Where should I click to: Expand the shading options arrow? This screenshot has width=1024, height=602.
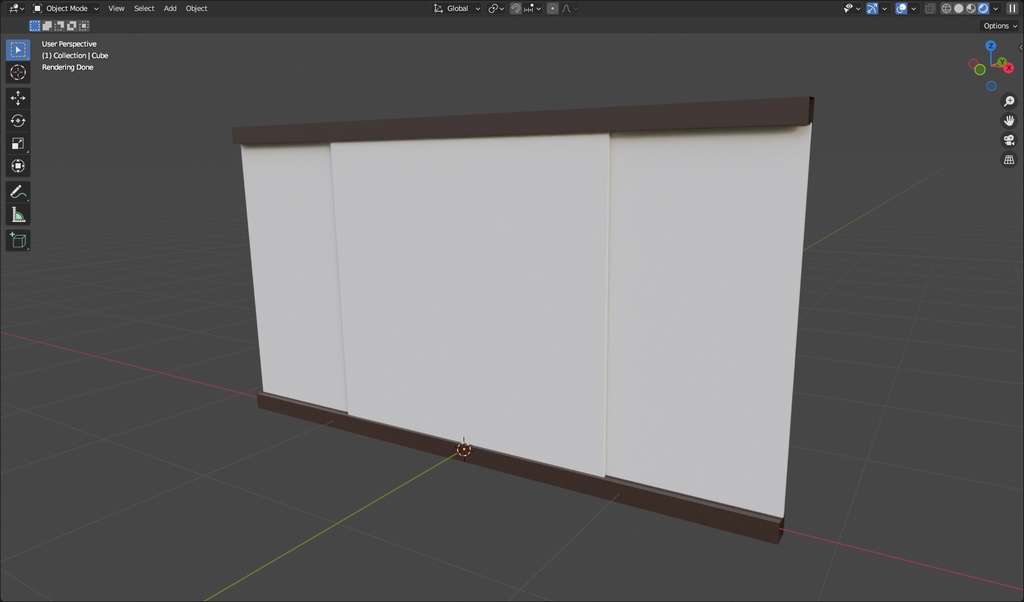click(995, 8)
